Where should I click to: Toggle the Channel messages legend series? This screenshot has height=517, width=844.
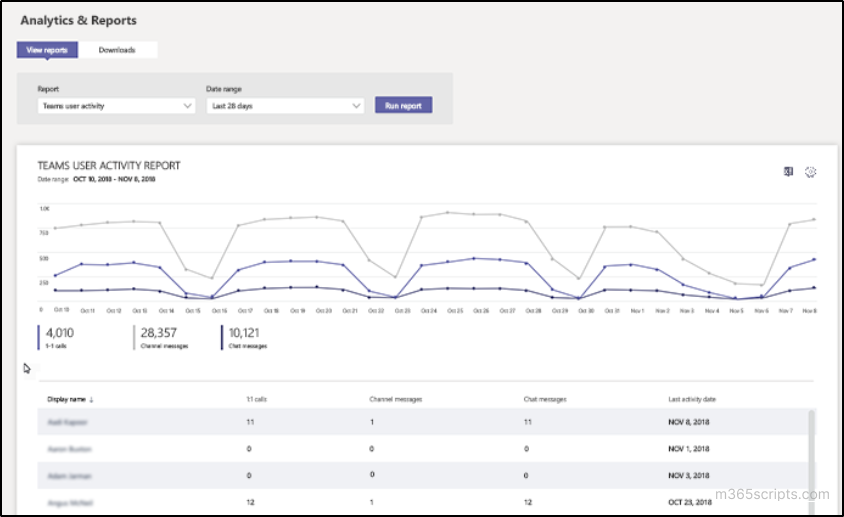click(163, 338)
